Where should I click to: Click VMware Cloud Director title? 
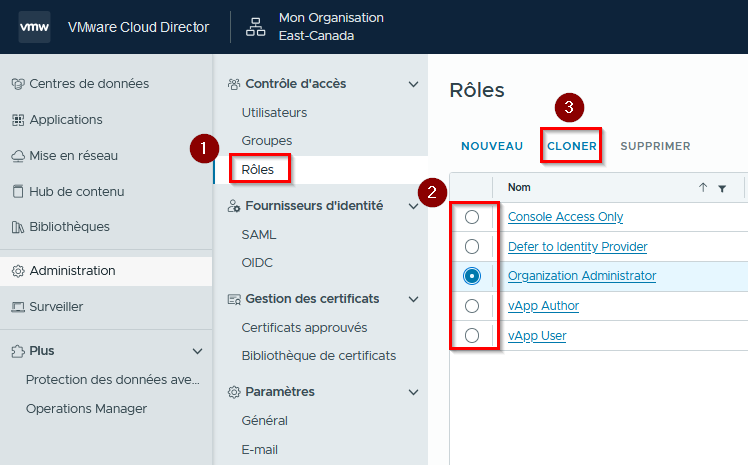coord(138,27)
